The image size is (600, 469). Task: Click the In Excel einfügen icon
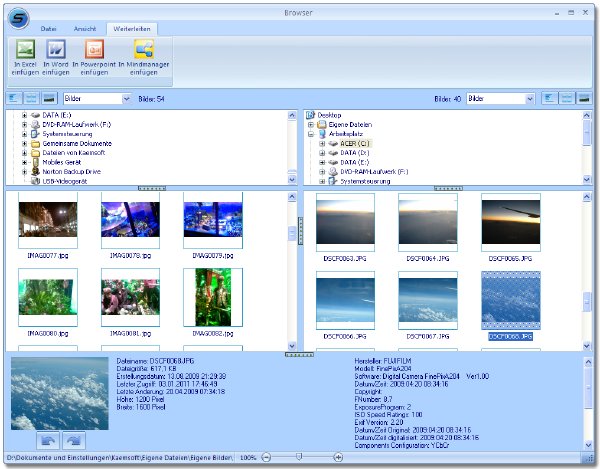[x=25, y=49]
